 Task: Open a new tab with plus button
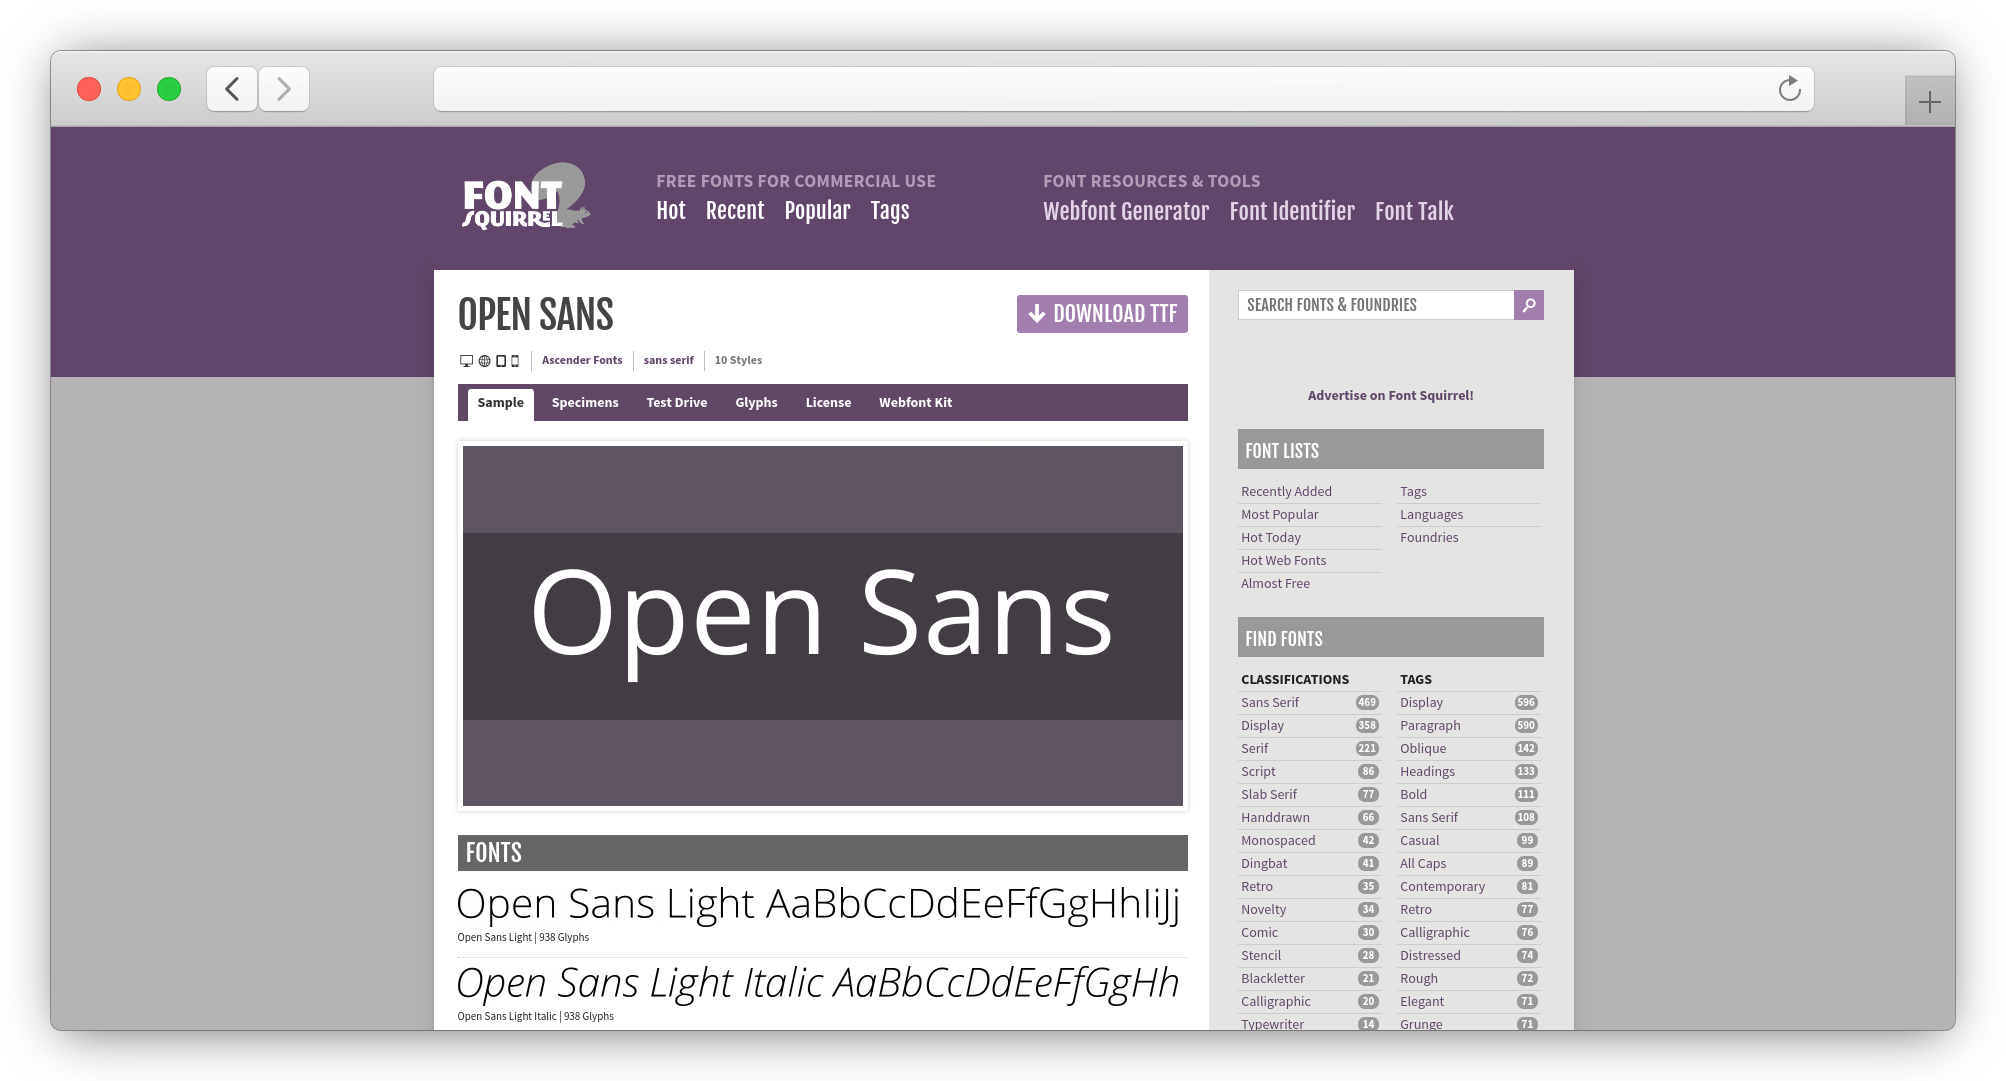coord(1930,101)
